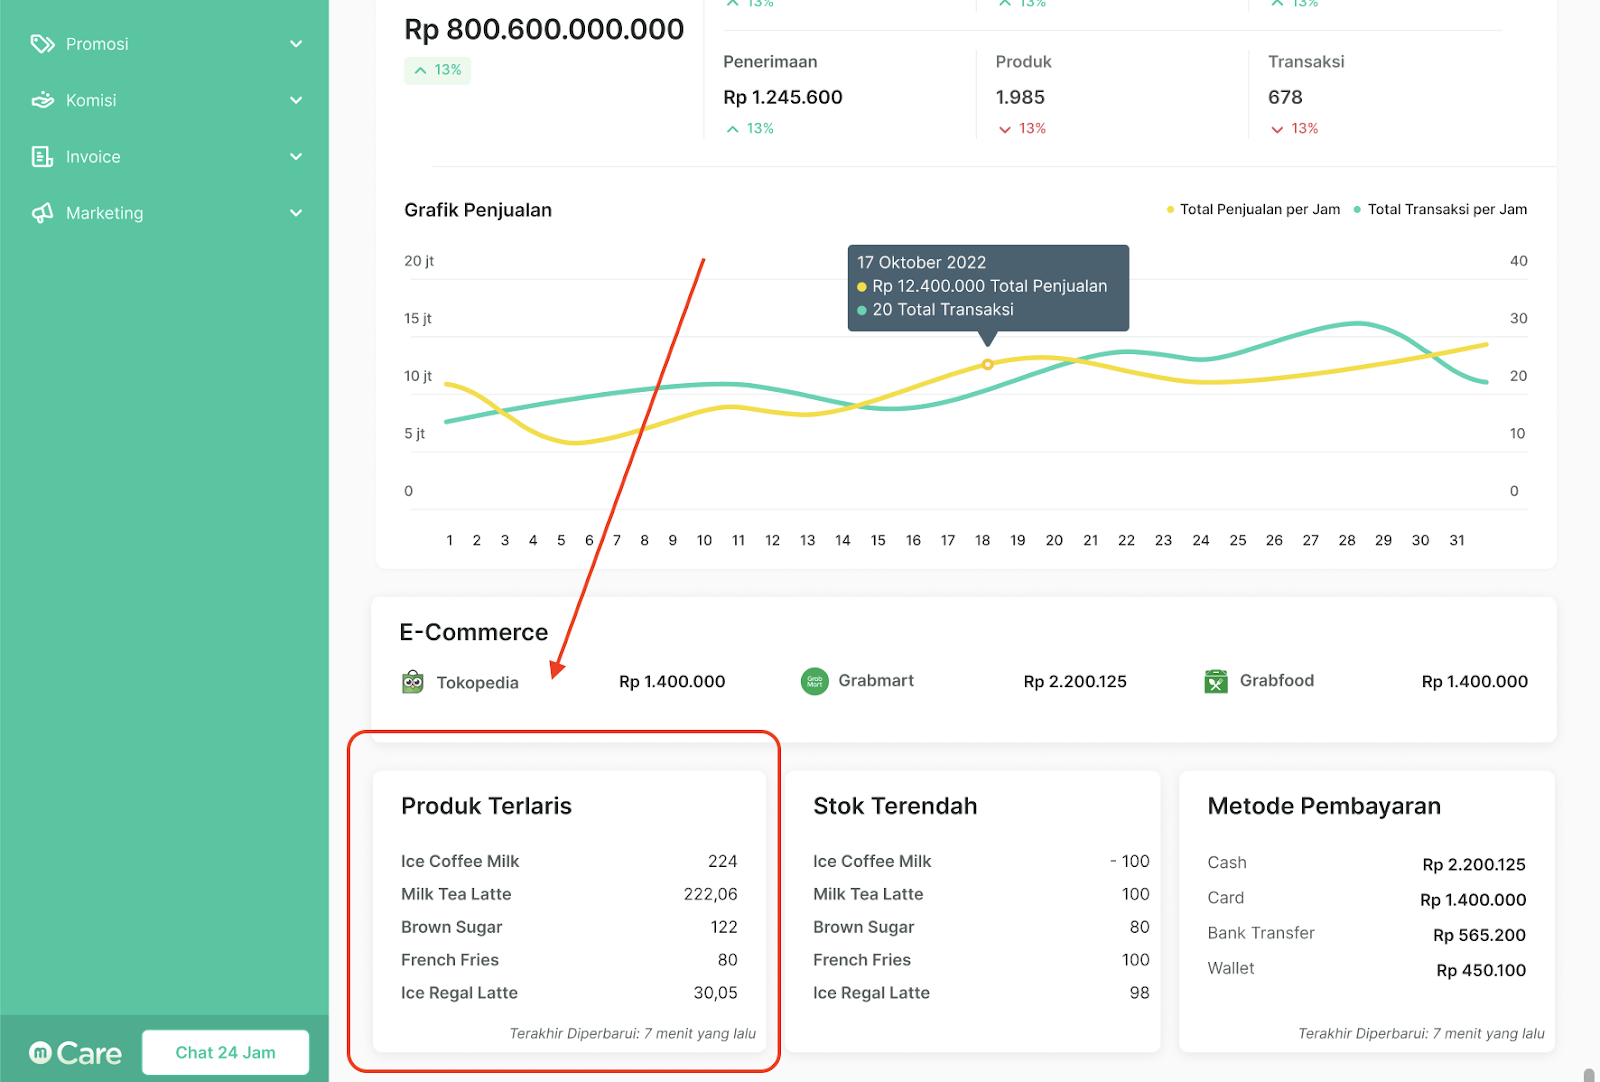
Task: Click the 13% down arrow under Transaksi
Action: click(1277, 129)
